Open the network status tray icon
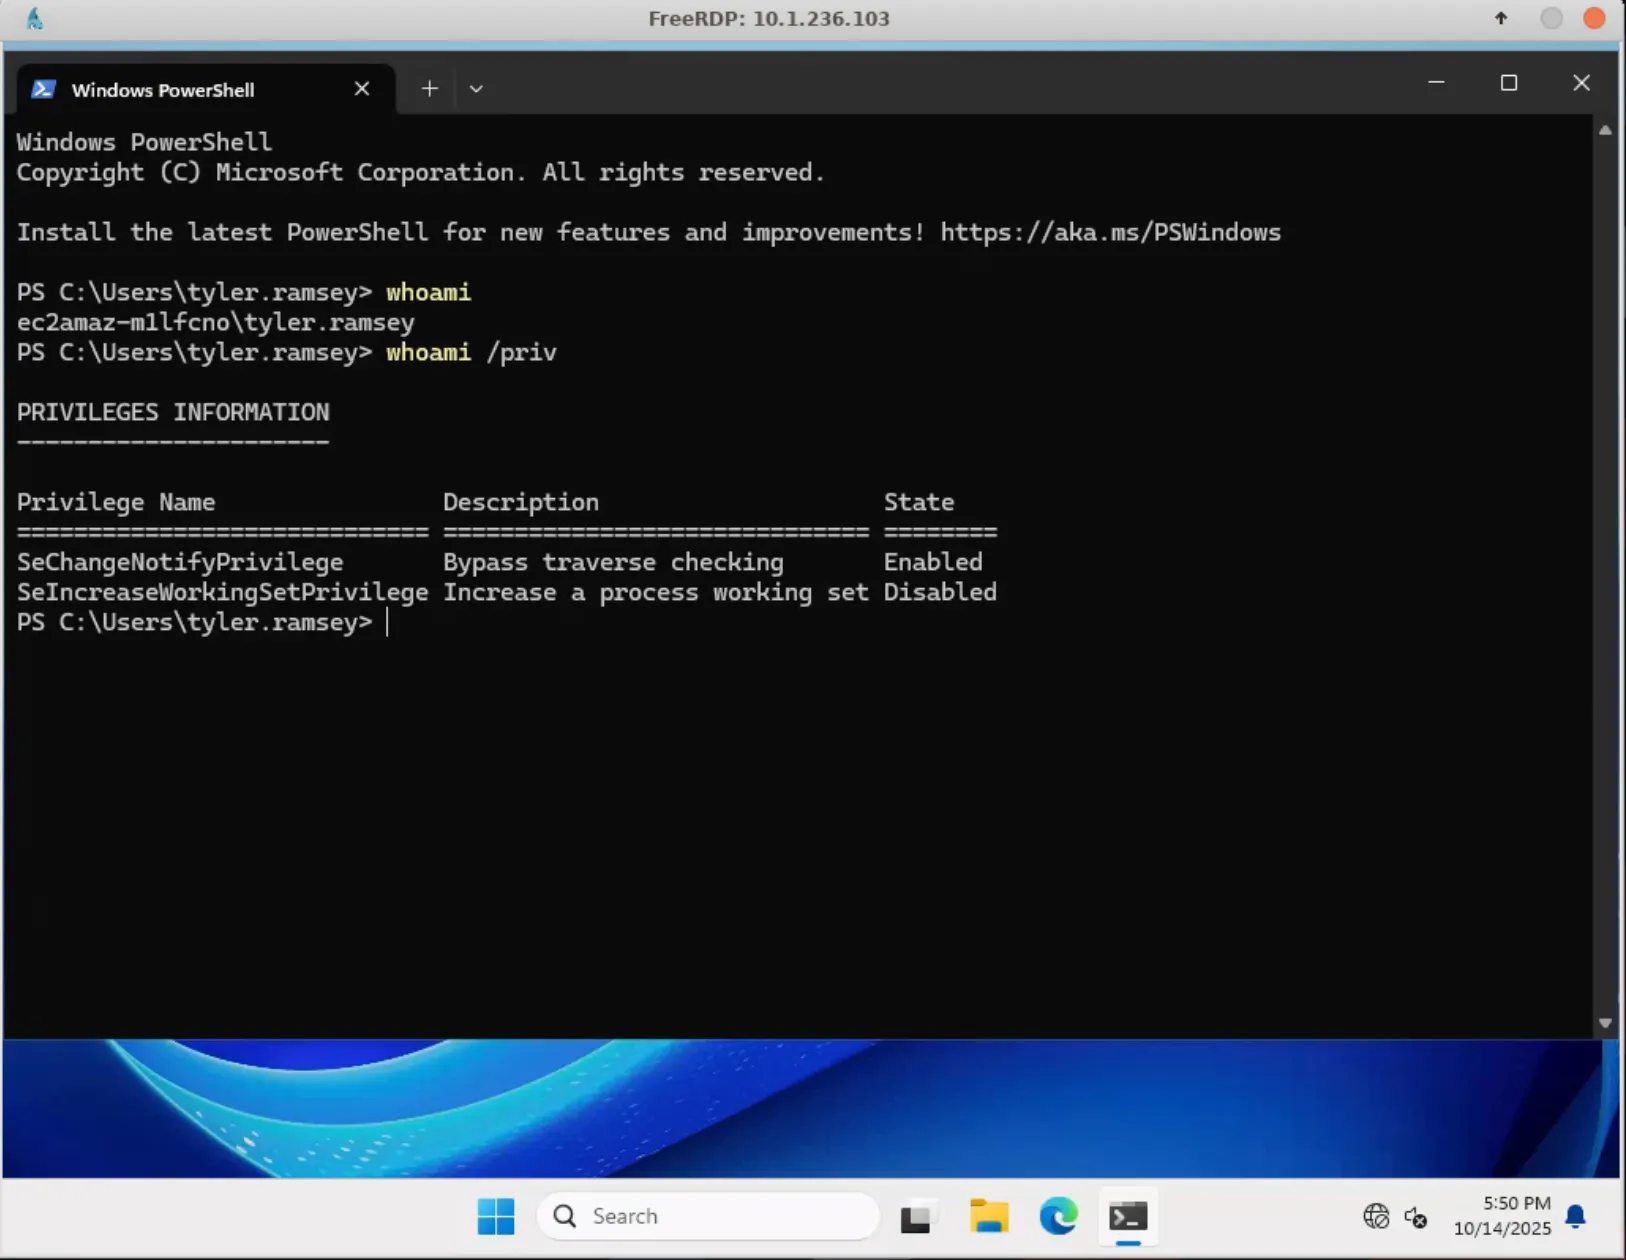 (x=1376, y=1216)
